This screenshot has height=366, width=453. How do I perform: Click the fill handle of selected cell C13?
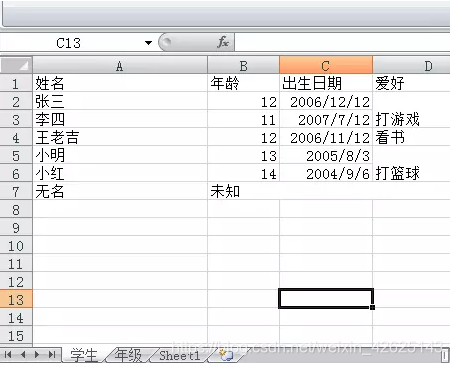pyautogui.click(x=373, y=307)
